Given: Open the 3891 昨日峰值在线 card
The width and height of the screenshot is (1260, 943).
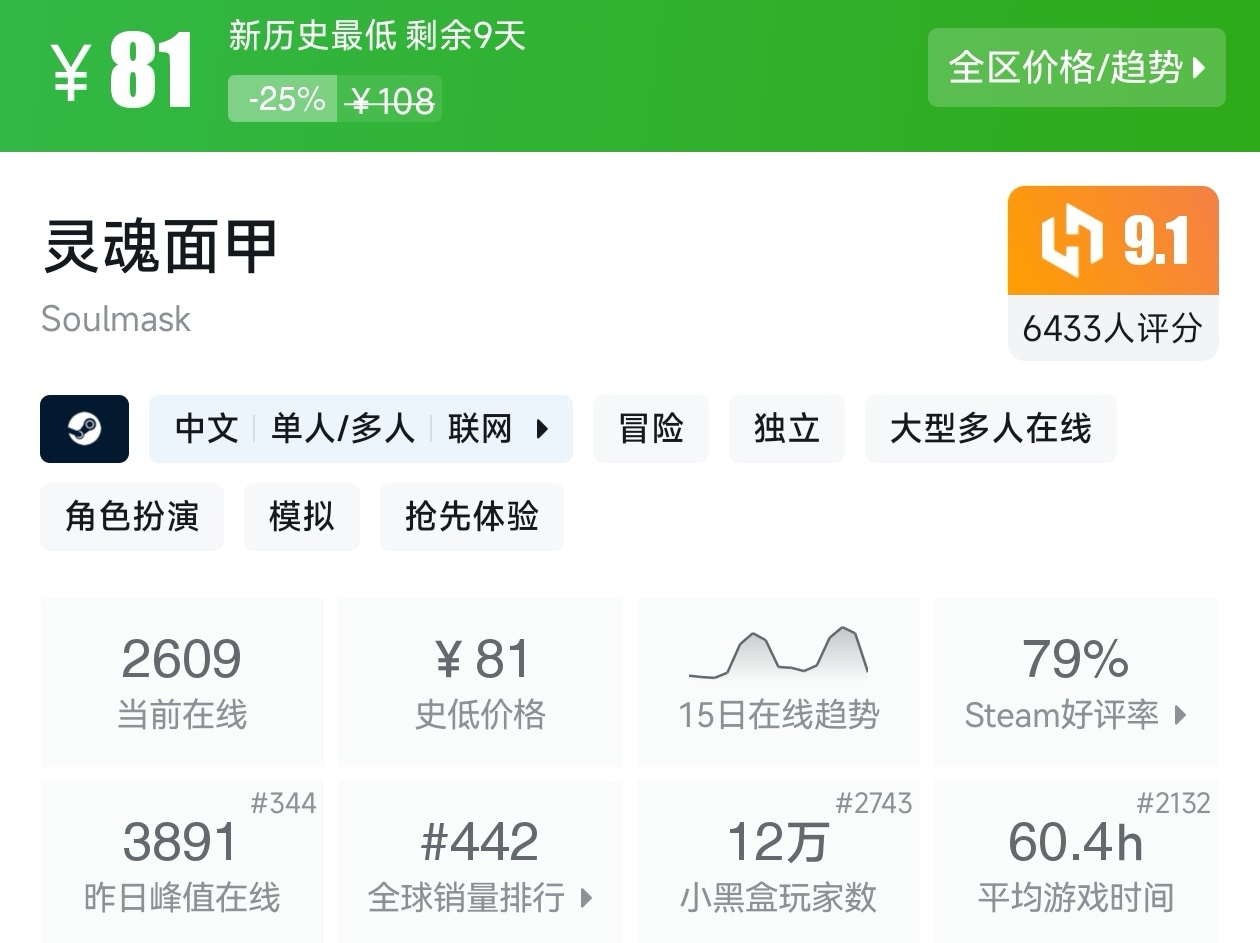Looking at the screenshot, I should (182, 862).
